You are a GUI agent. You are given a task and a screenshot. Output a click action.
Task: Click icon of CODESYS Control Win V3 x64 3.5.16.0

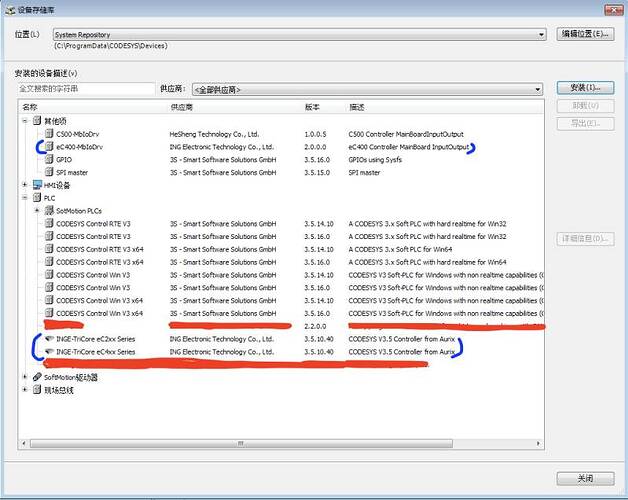click(49, 313)
